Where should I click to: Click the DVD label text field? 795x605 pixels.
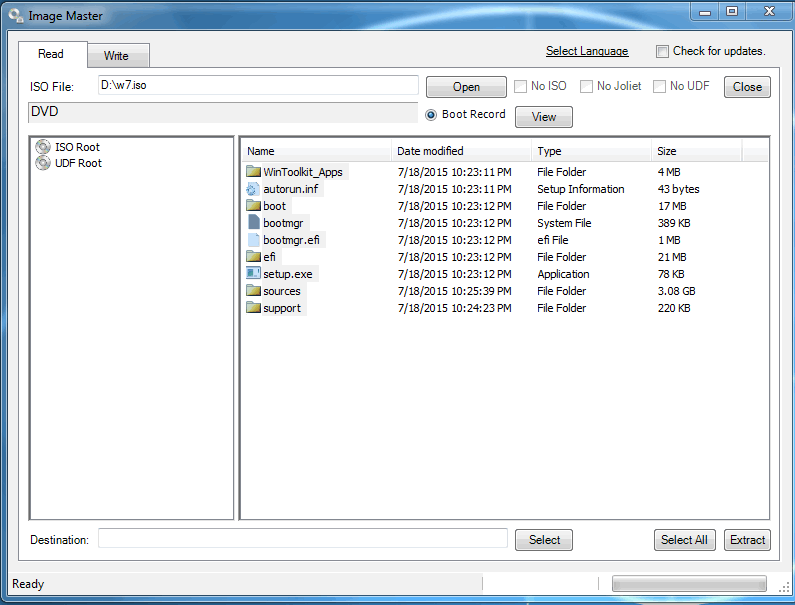(223, 113)
